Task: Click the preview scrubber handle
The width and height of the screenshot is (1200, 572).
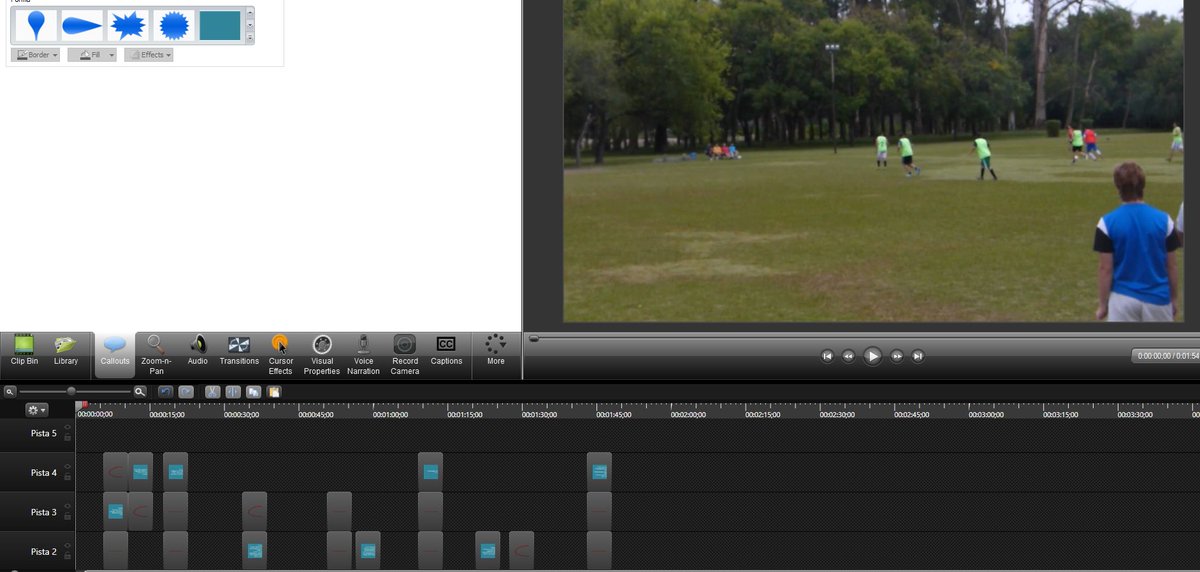Action: pos(534,339)
